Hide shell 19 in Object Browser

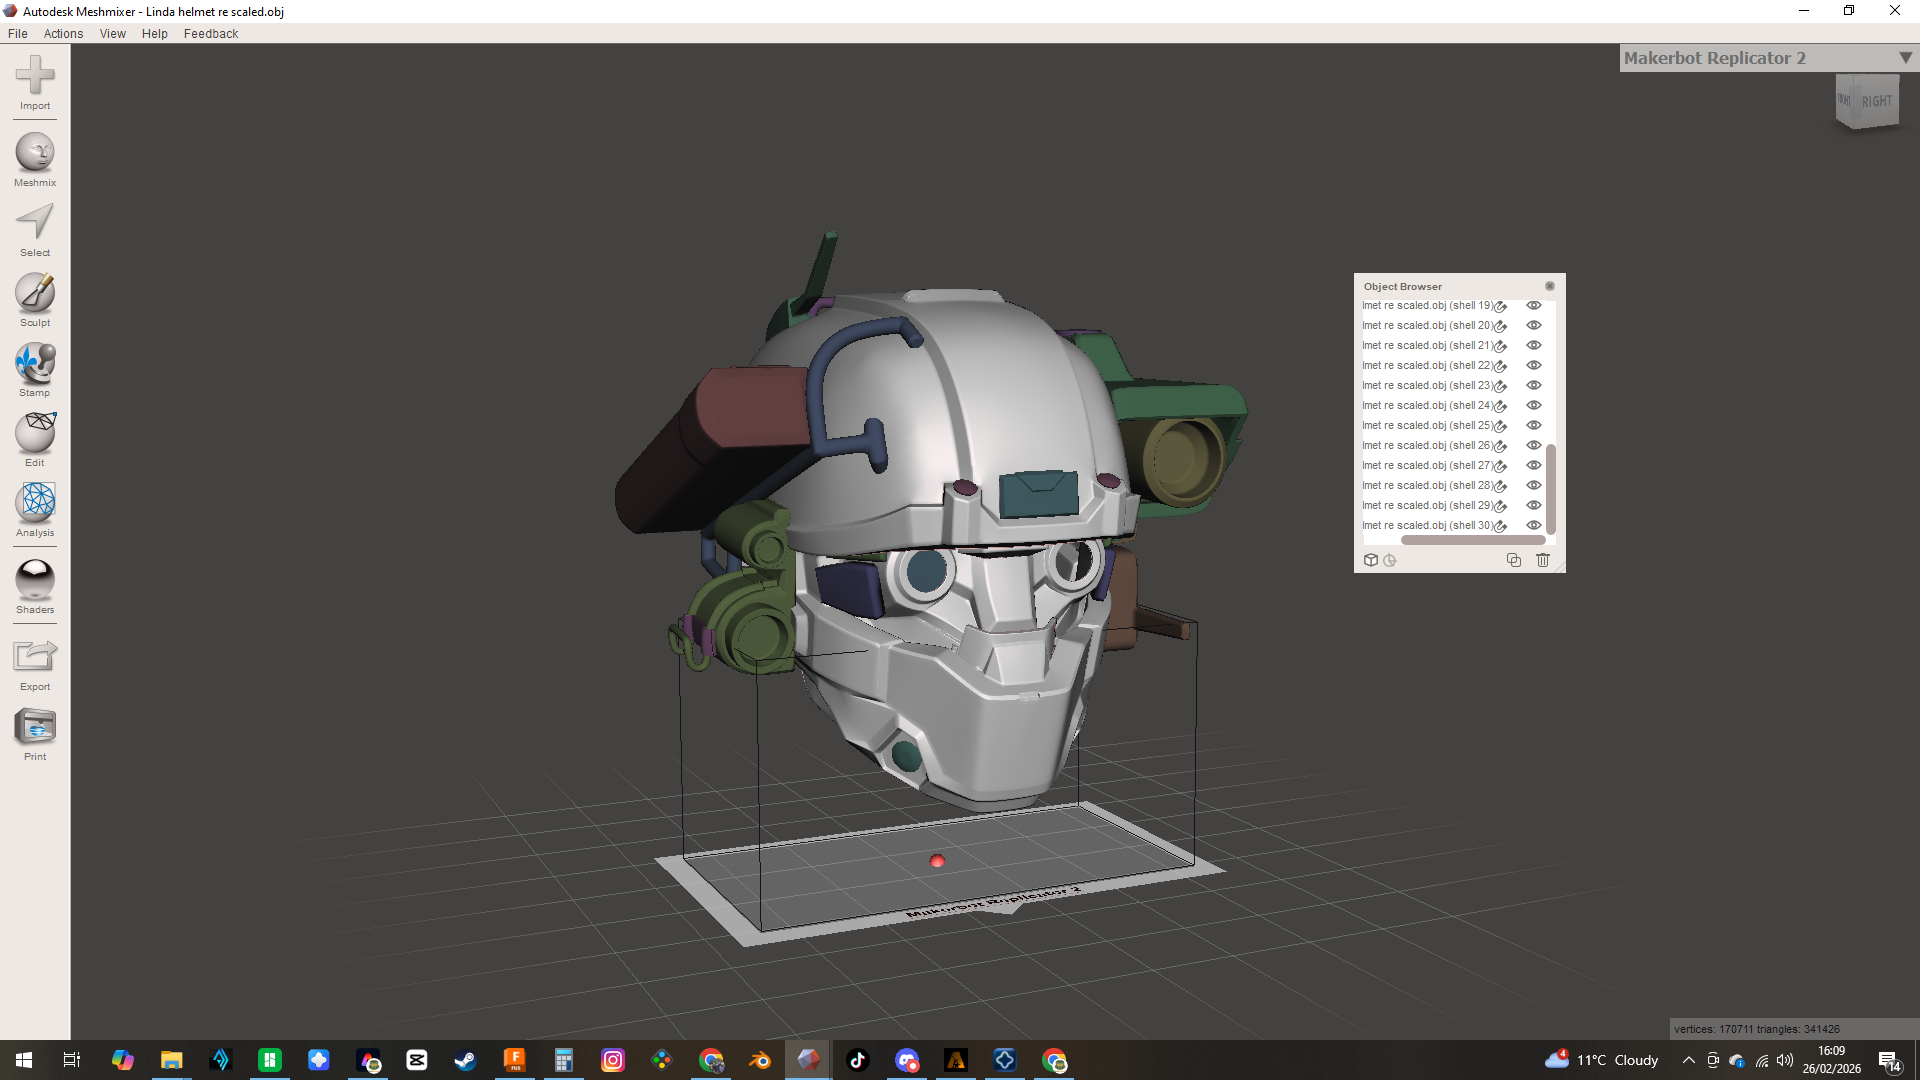(x=1533, y=305)
